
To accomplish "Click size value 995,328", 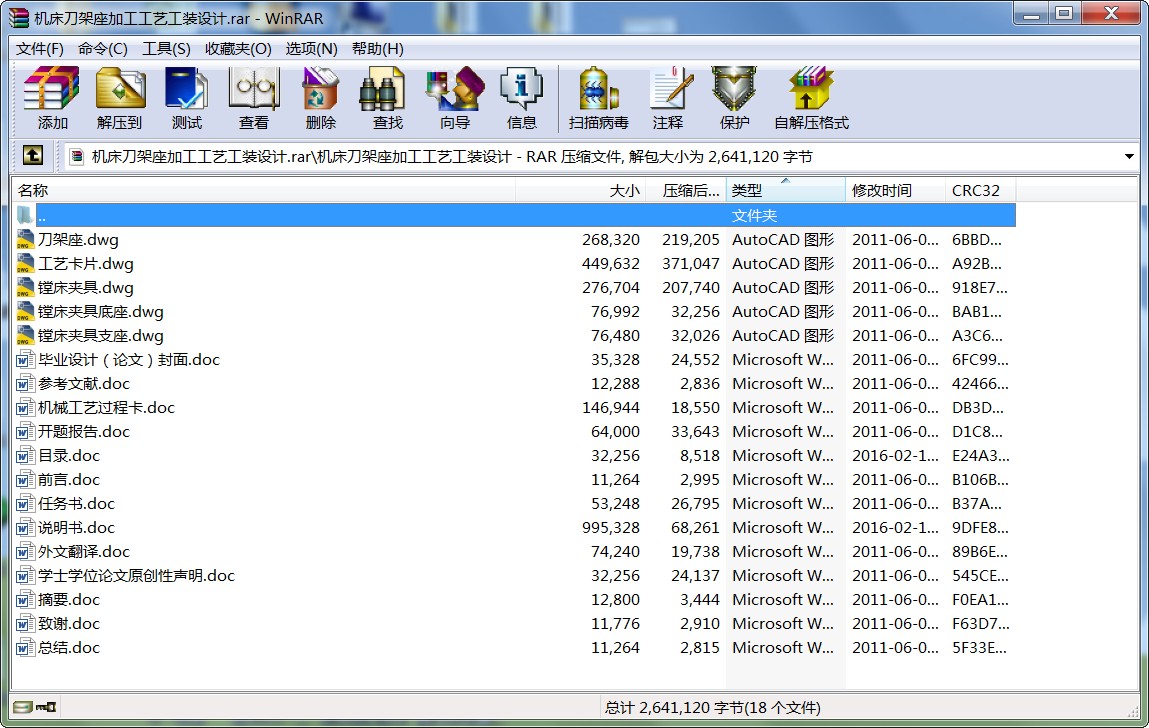I will pos(611,528).
